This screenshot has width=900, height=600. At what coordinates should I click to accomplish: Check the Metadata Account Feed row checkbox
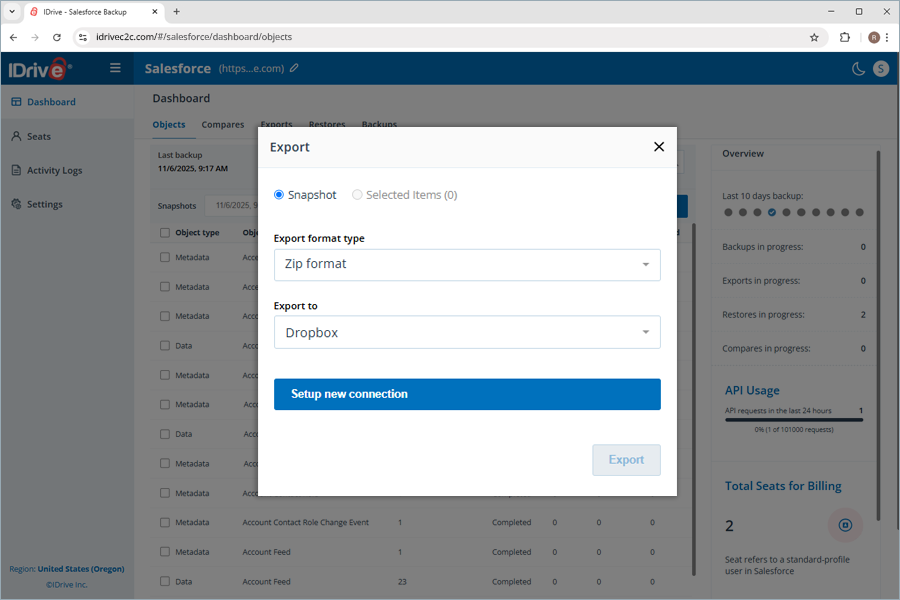click(x=165, y=552)
